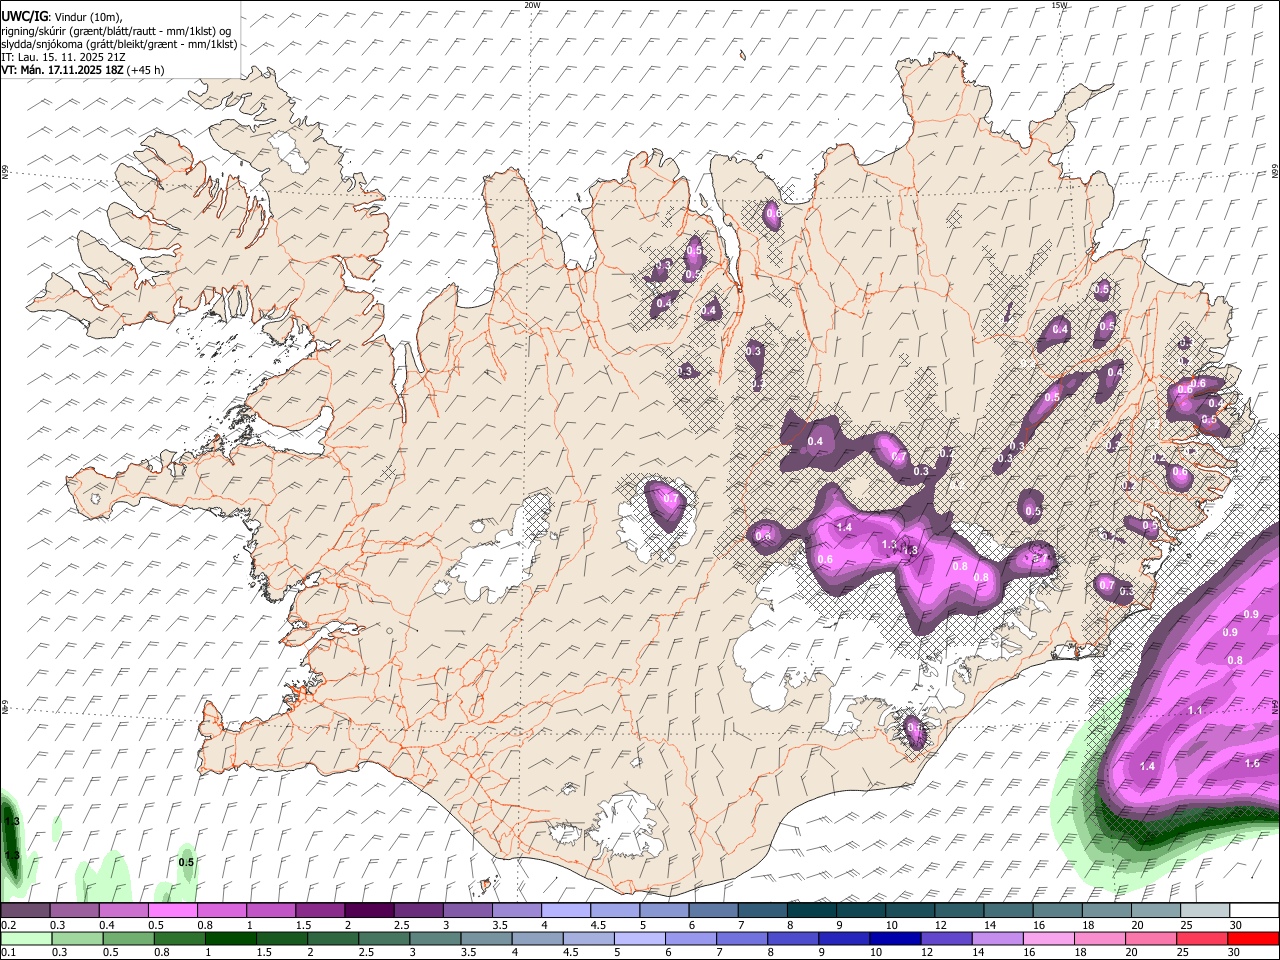Click the violet swatch at 12 on the bottom scale
Screen dimensions: 1280x960
click(x=945, y=938)
